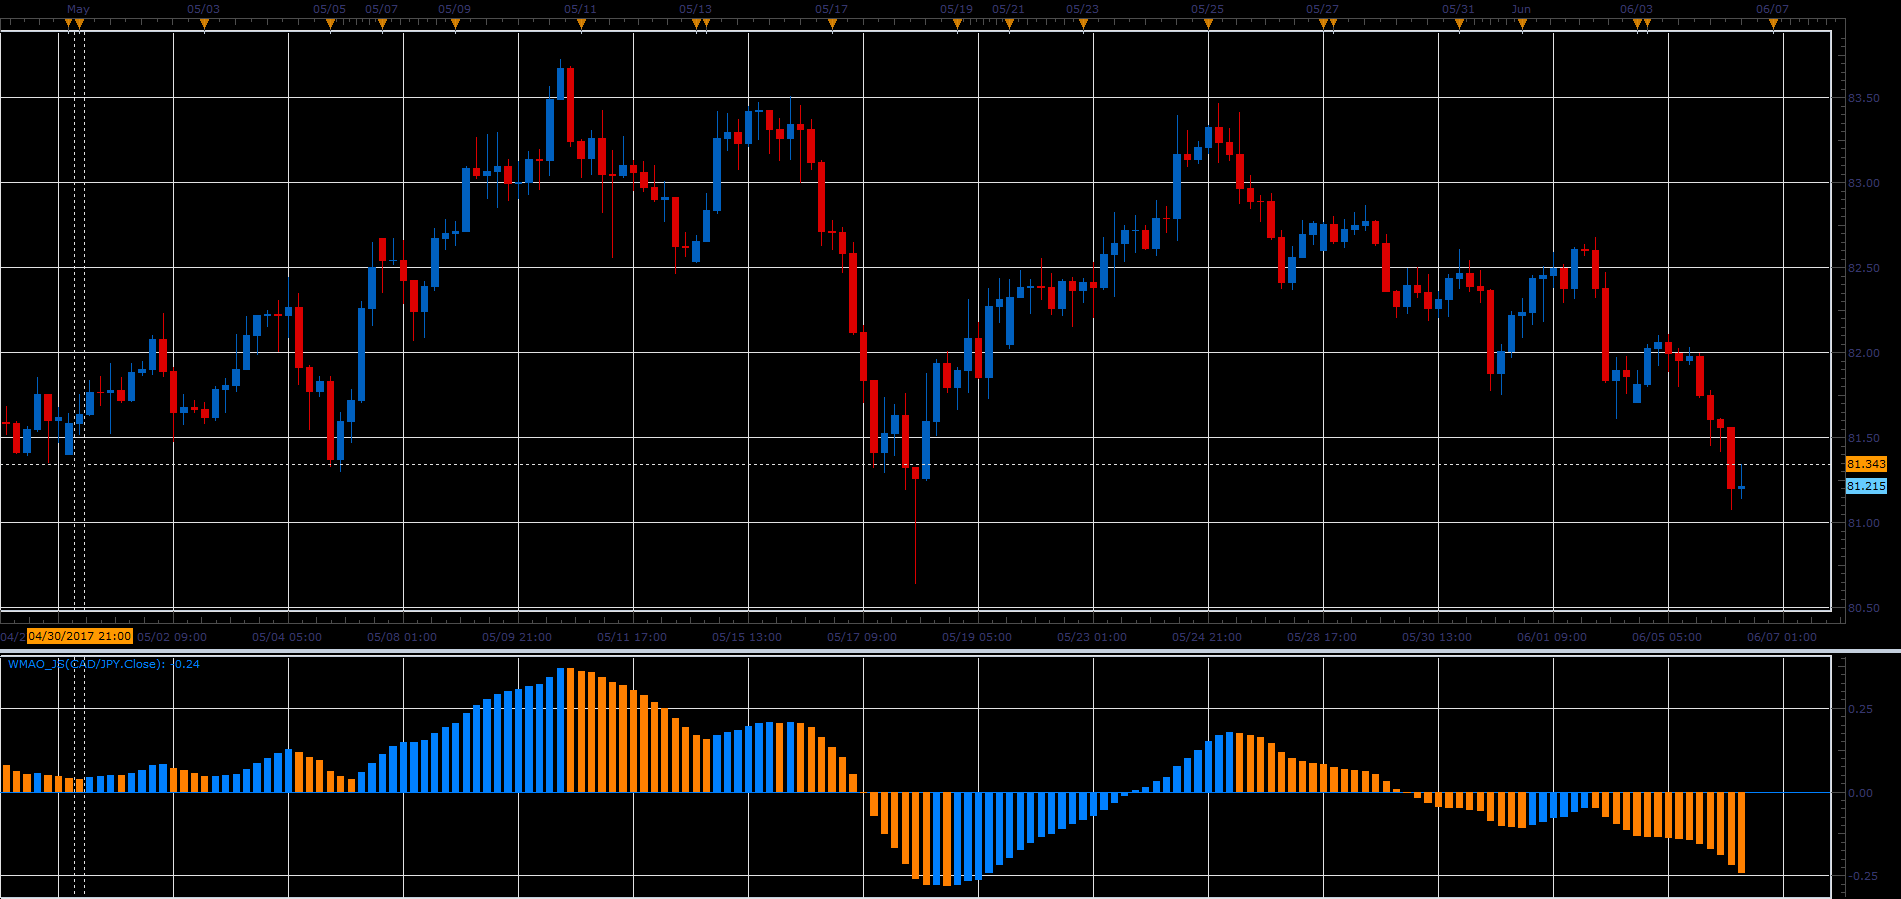Click the 83.00 price axis label

[1864, 183]
